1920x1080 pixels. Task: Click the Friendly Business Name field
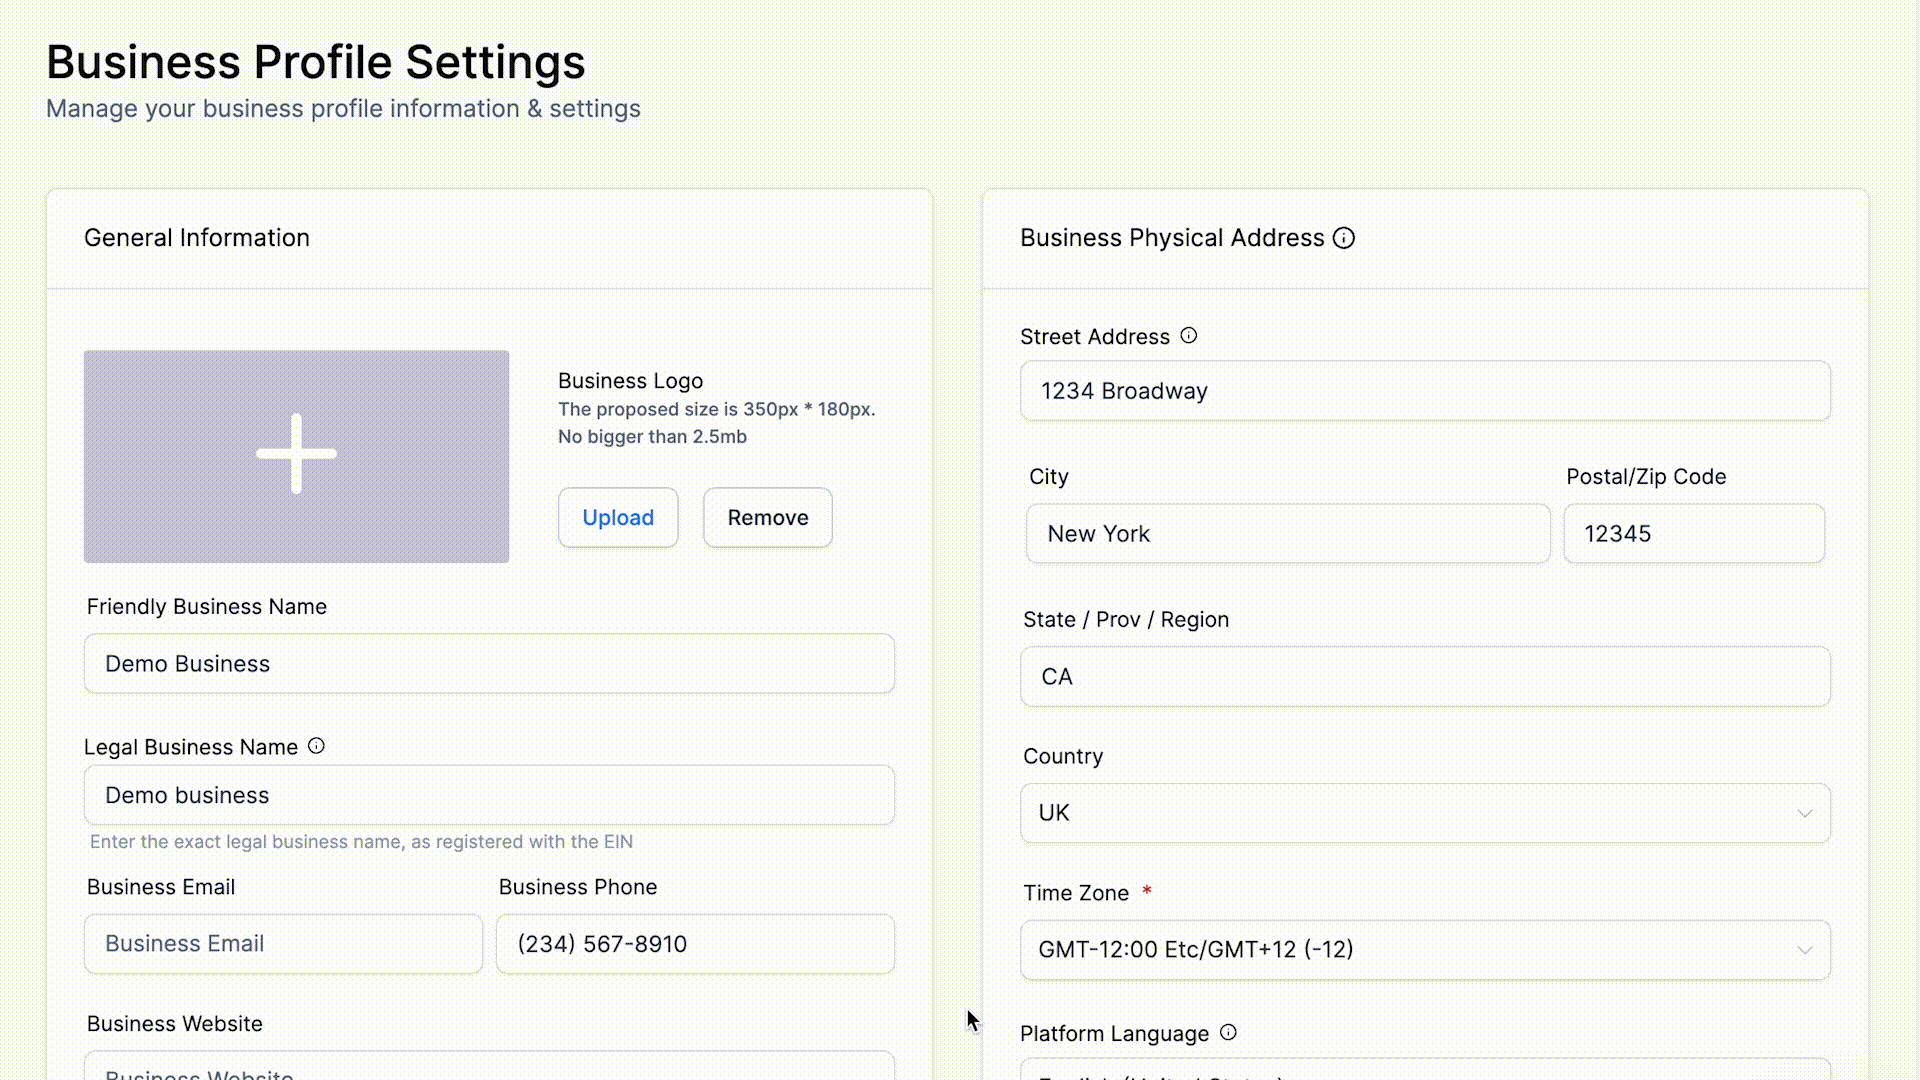489,664
